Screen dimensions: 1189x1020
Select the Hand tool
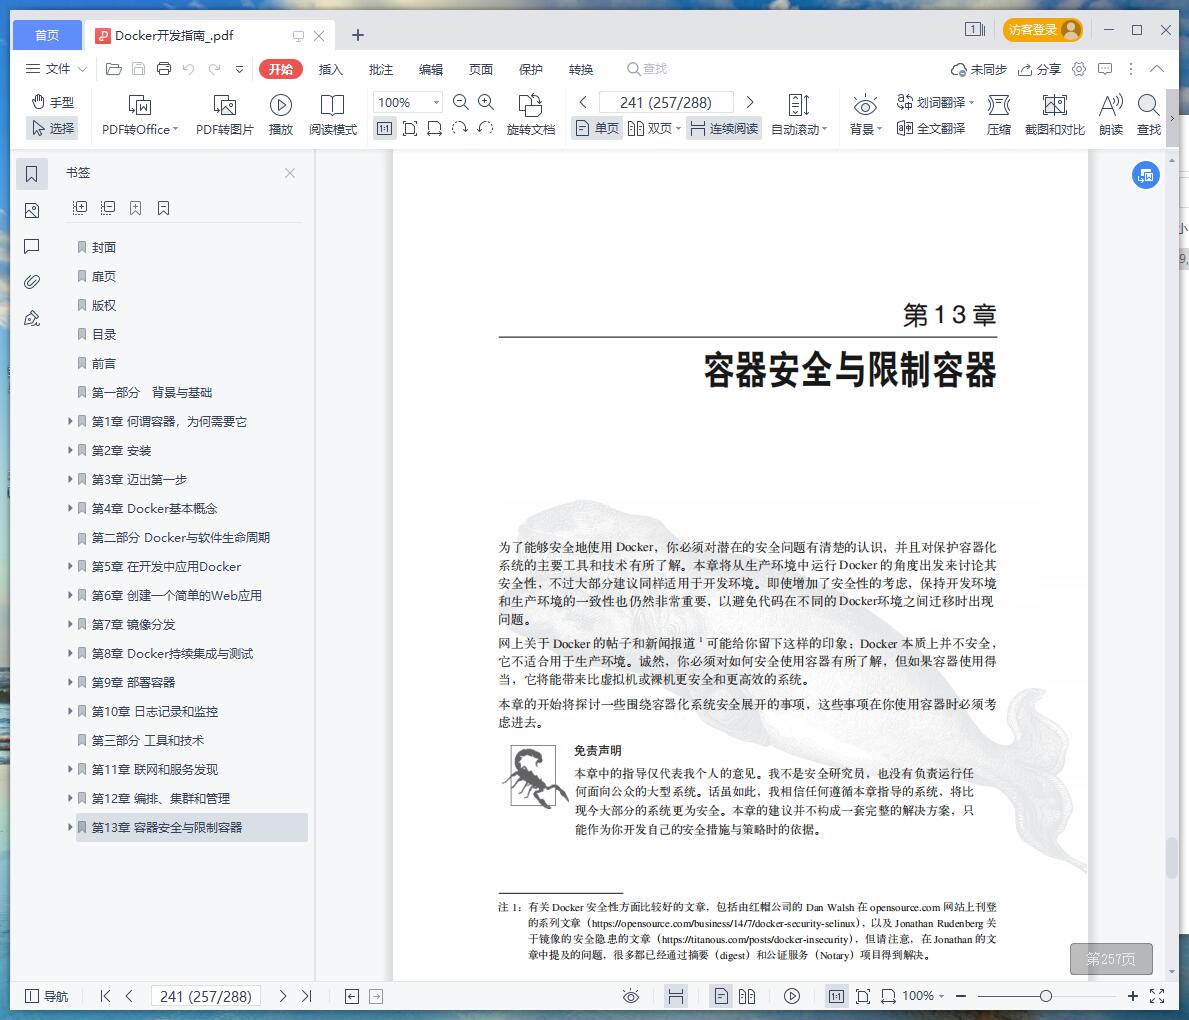pyautogui.click(x=52, y=102)
